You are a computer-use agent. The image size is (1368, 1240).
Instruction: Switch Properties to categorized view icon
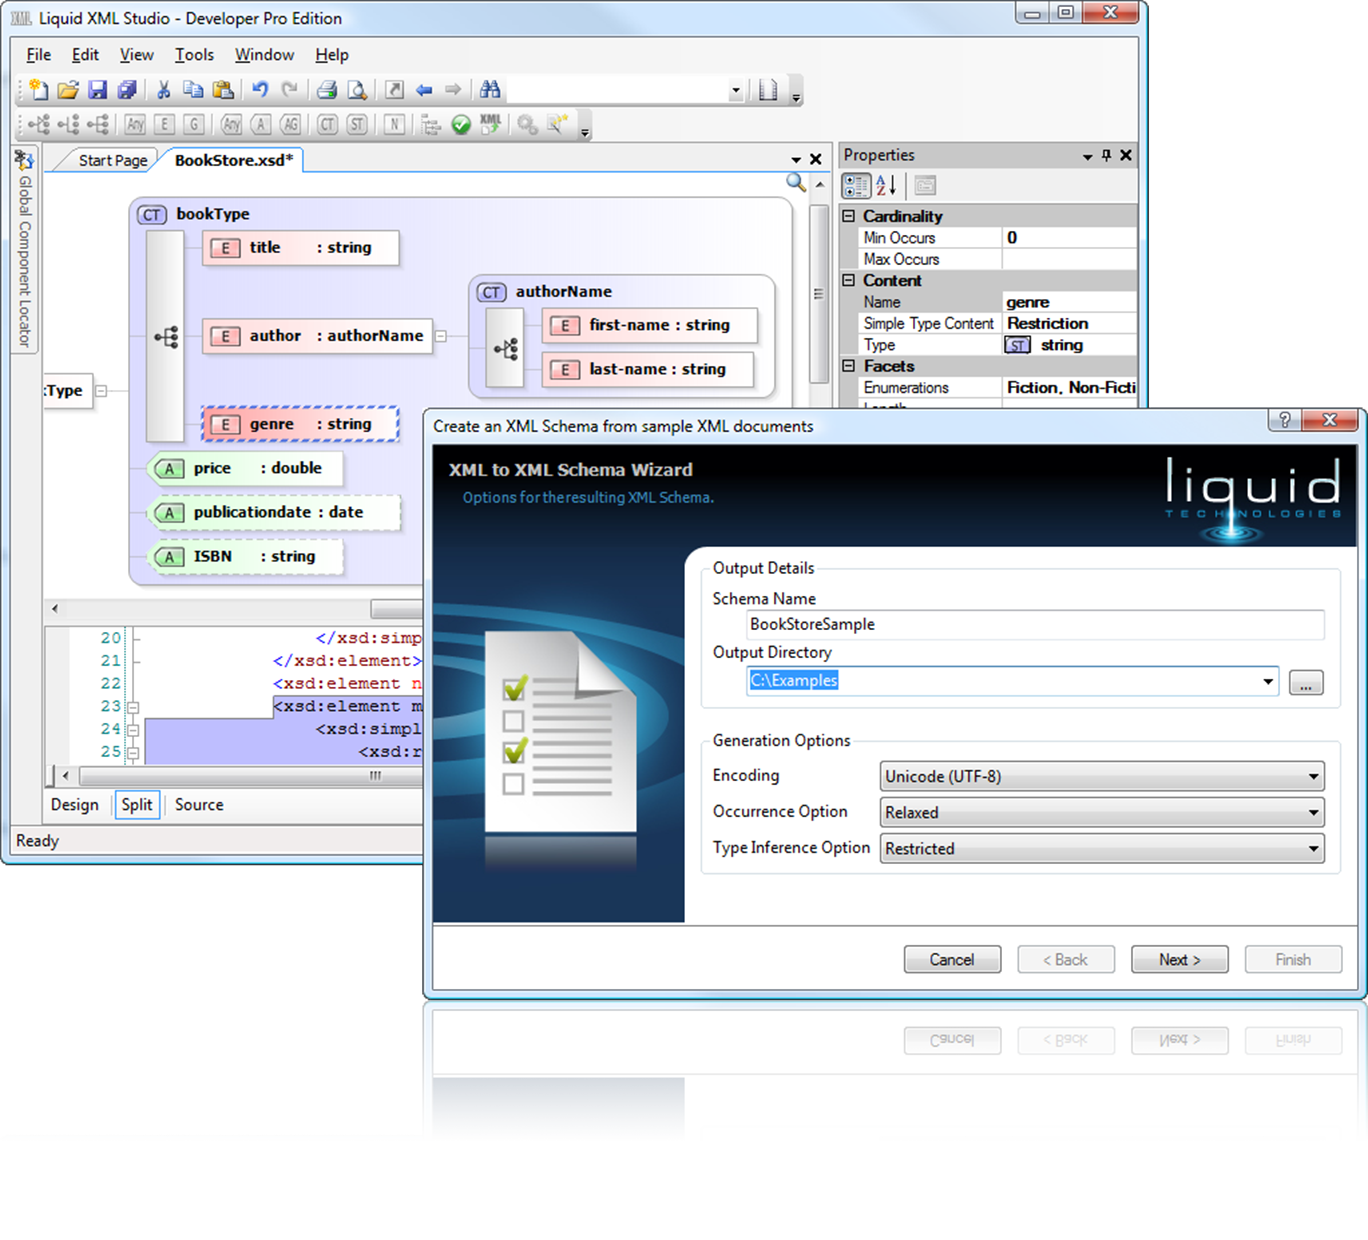[856, 185]
